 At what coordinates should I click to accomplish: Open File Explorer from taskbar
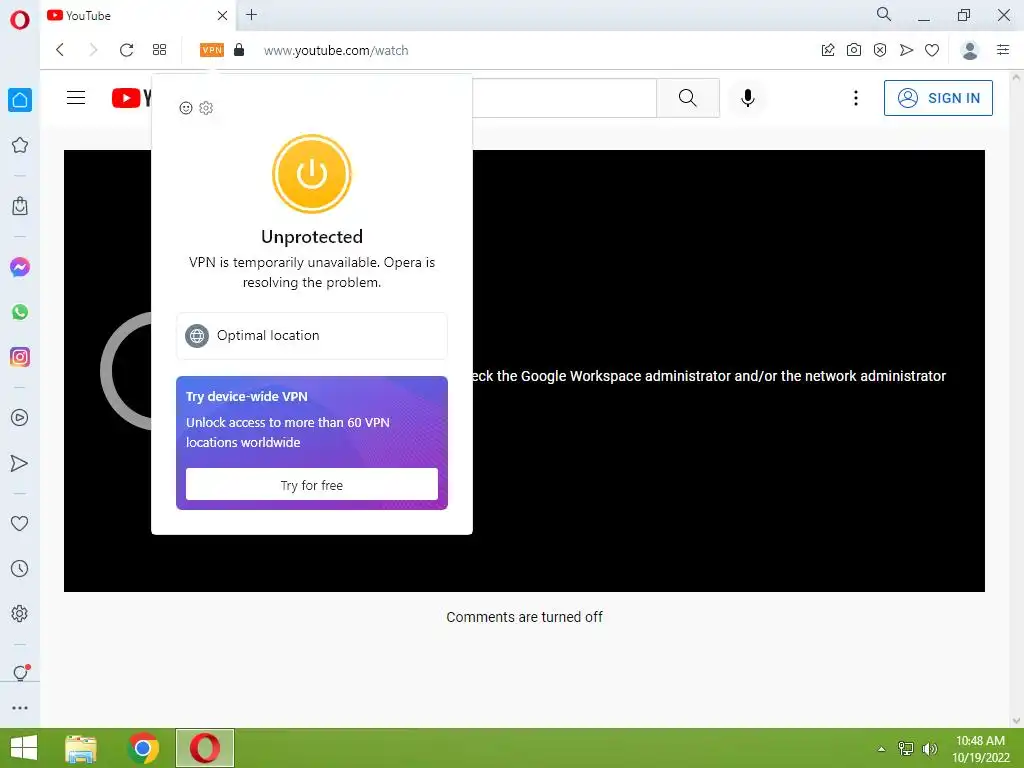(81, 749)
